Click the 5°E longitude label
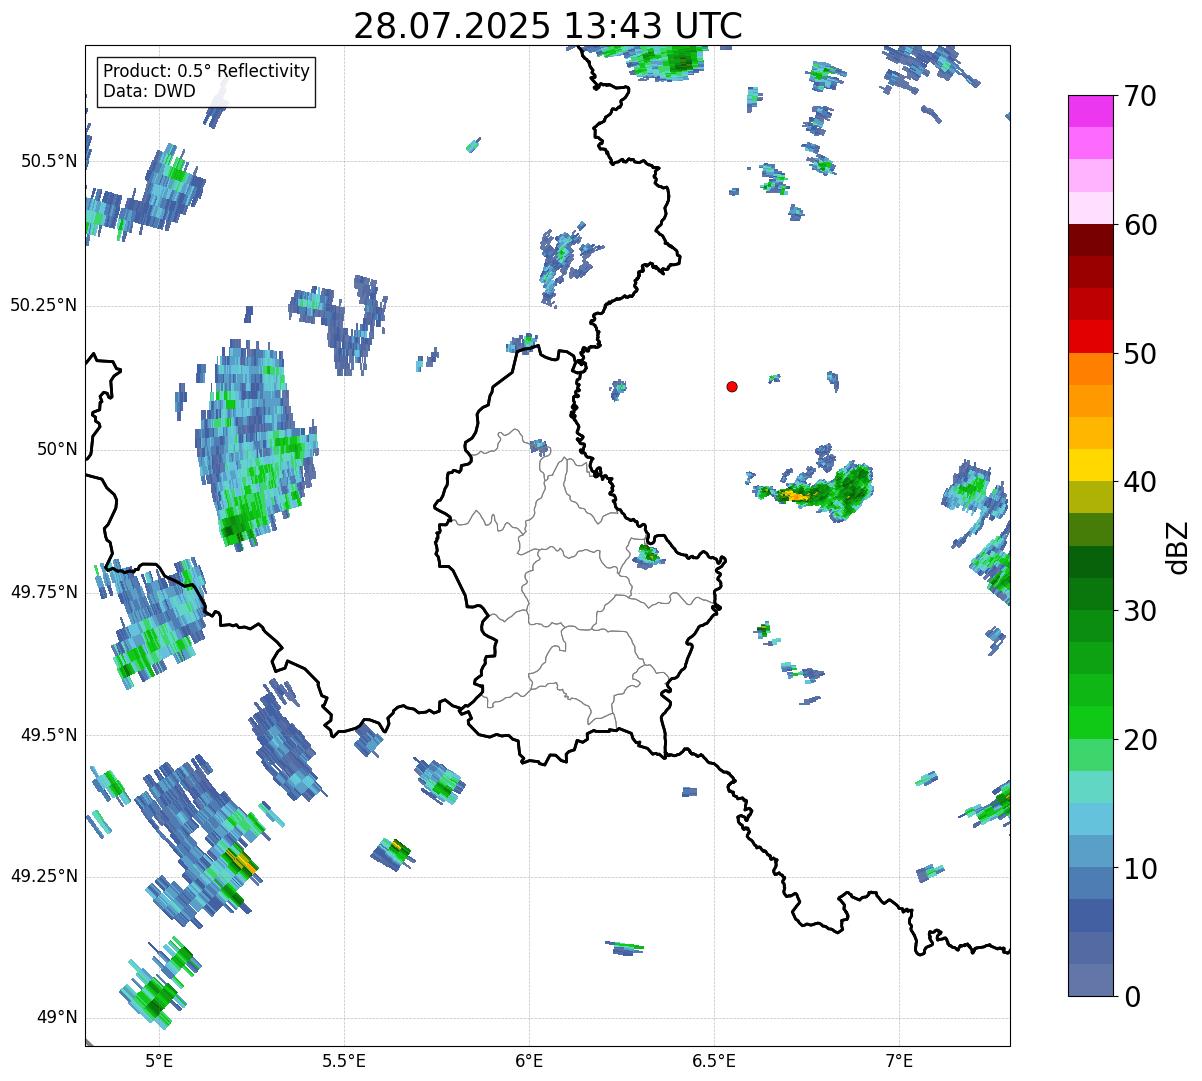 point(159,1060)
